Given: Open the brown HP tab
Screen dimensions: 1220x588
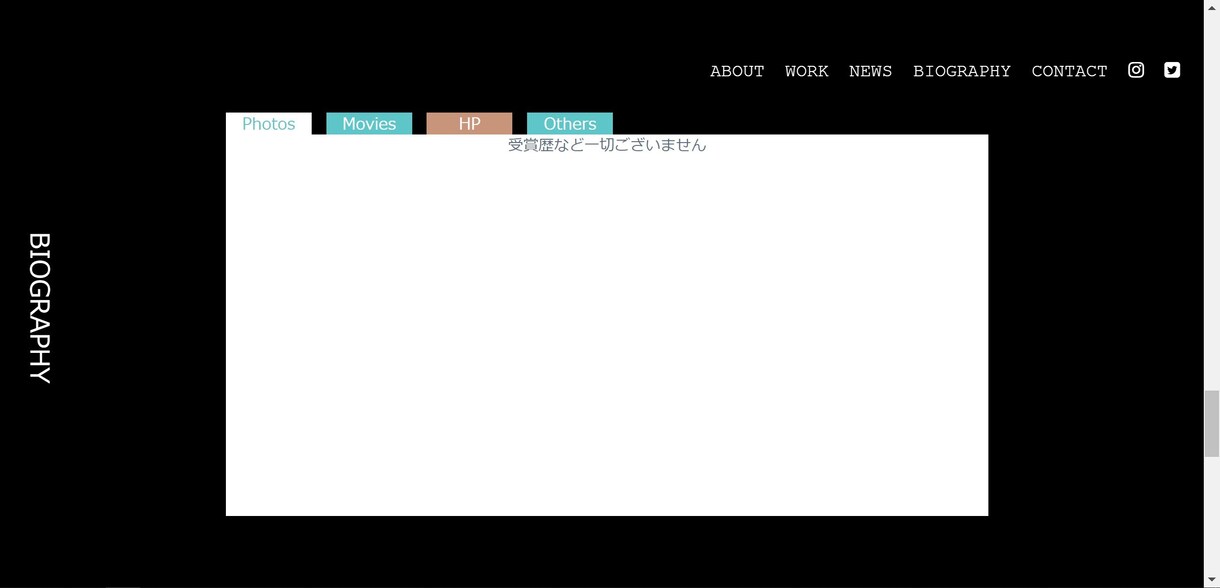Looking at the screenshot, I should tap(469, 123).
